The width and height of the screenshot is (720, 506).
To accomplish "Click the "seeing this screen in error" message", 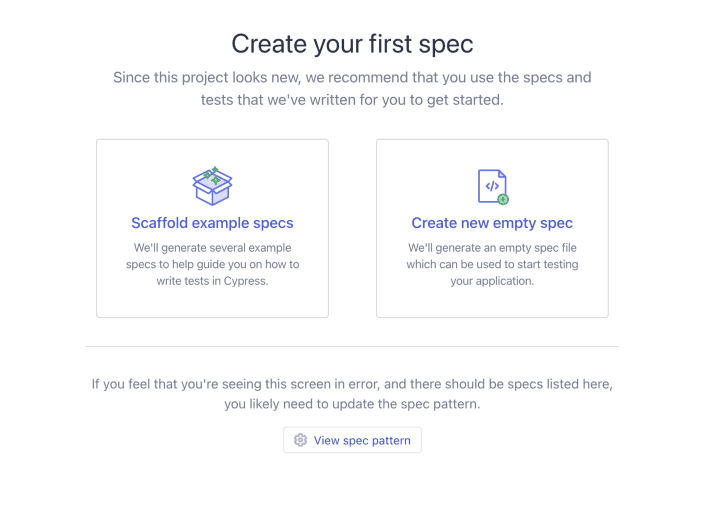I will [x=352, y=384].
